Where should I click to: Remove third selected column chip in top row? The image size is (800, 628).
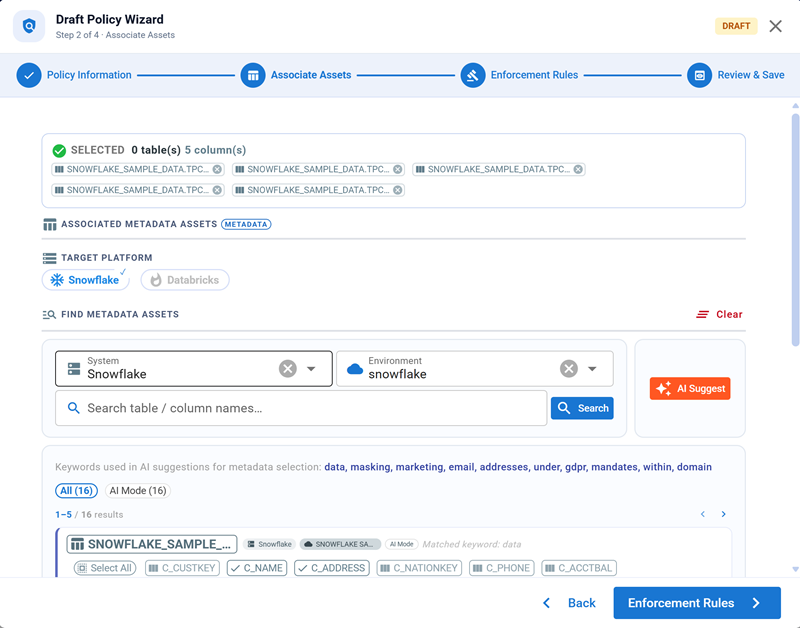(x=578, y=169)
